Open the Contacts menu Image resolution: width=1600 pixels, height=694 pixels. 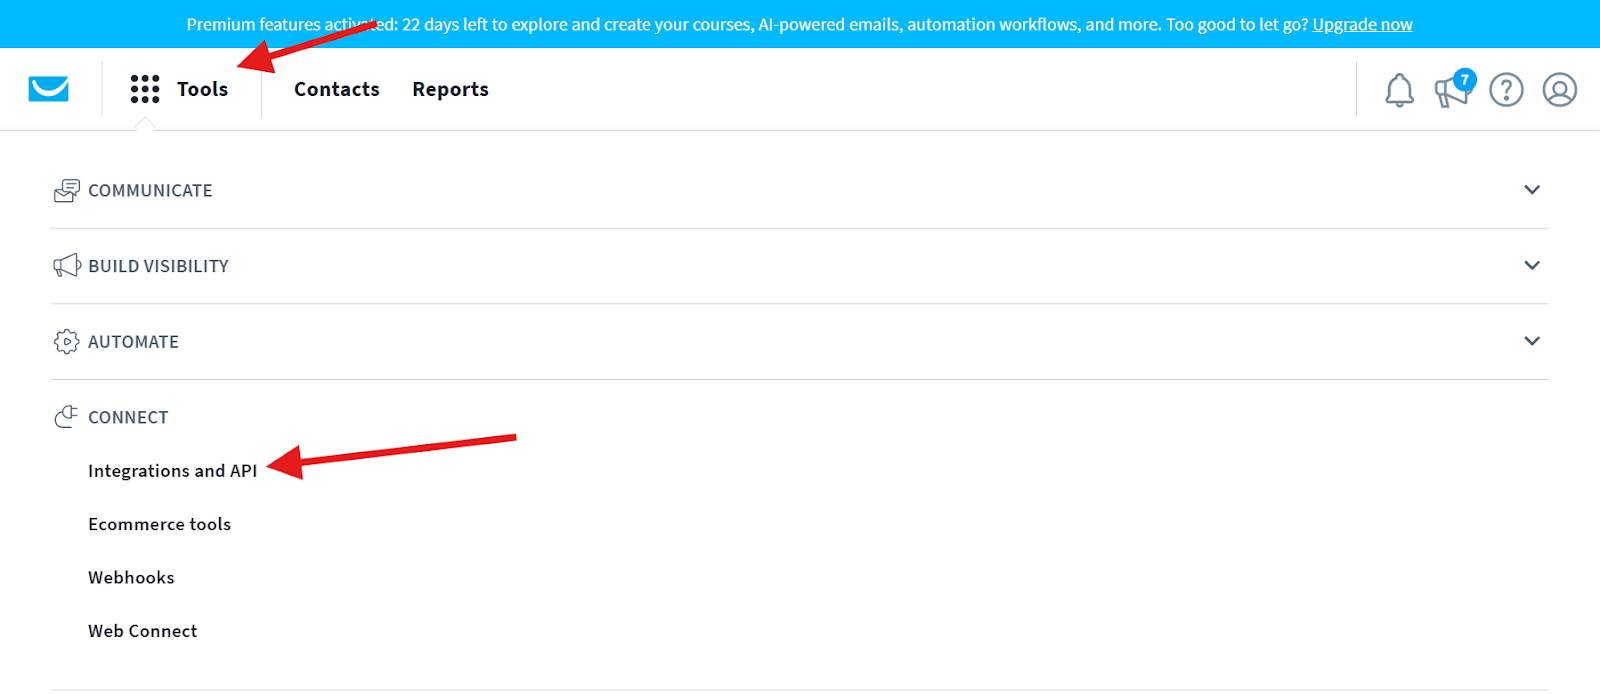337,89
